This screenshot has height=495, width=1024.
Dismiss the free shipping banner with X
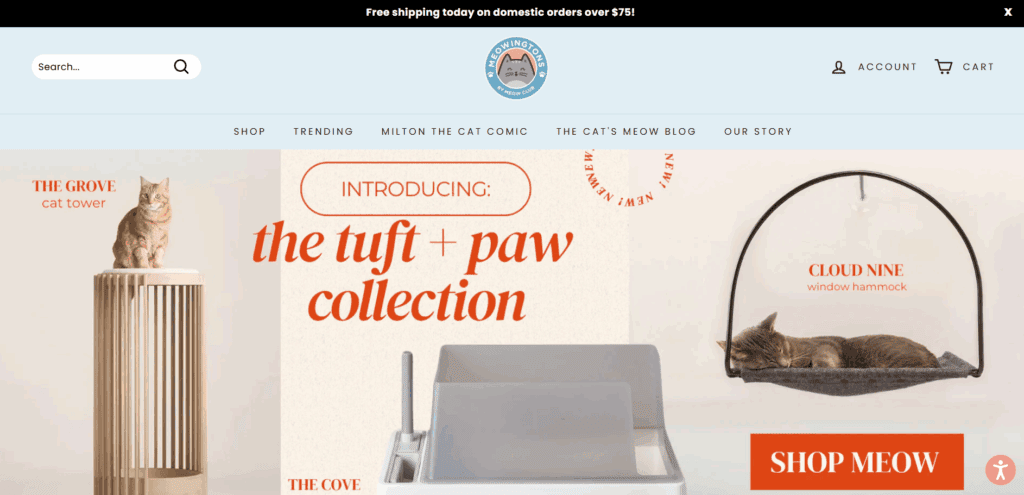1008,12
